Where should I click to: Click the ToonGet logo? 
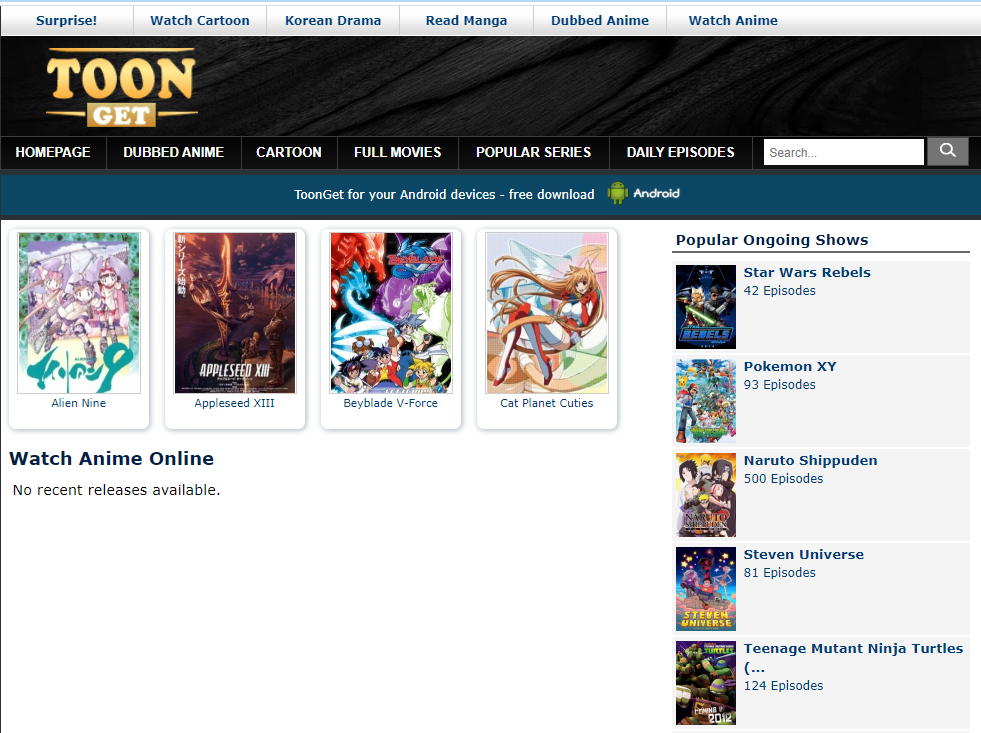122,87
